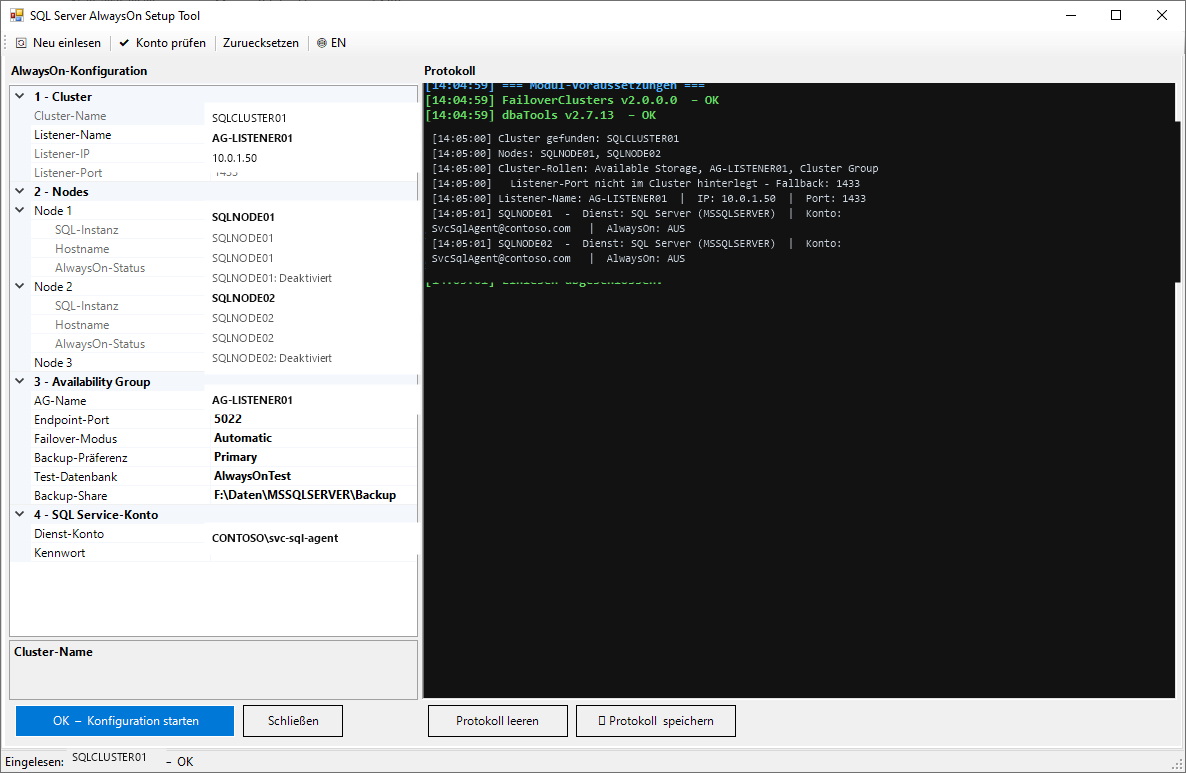Select the Node 3 row

tap(53, 362)
